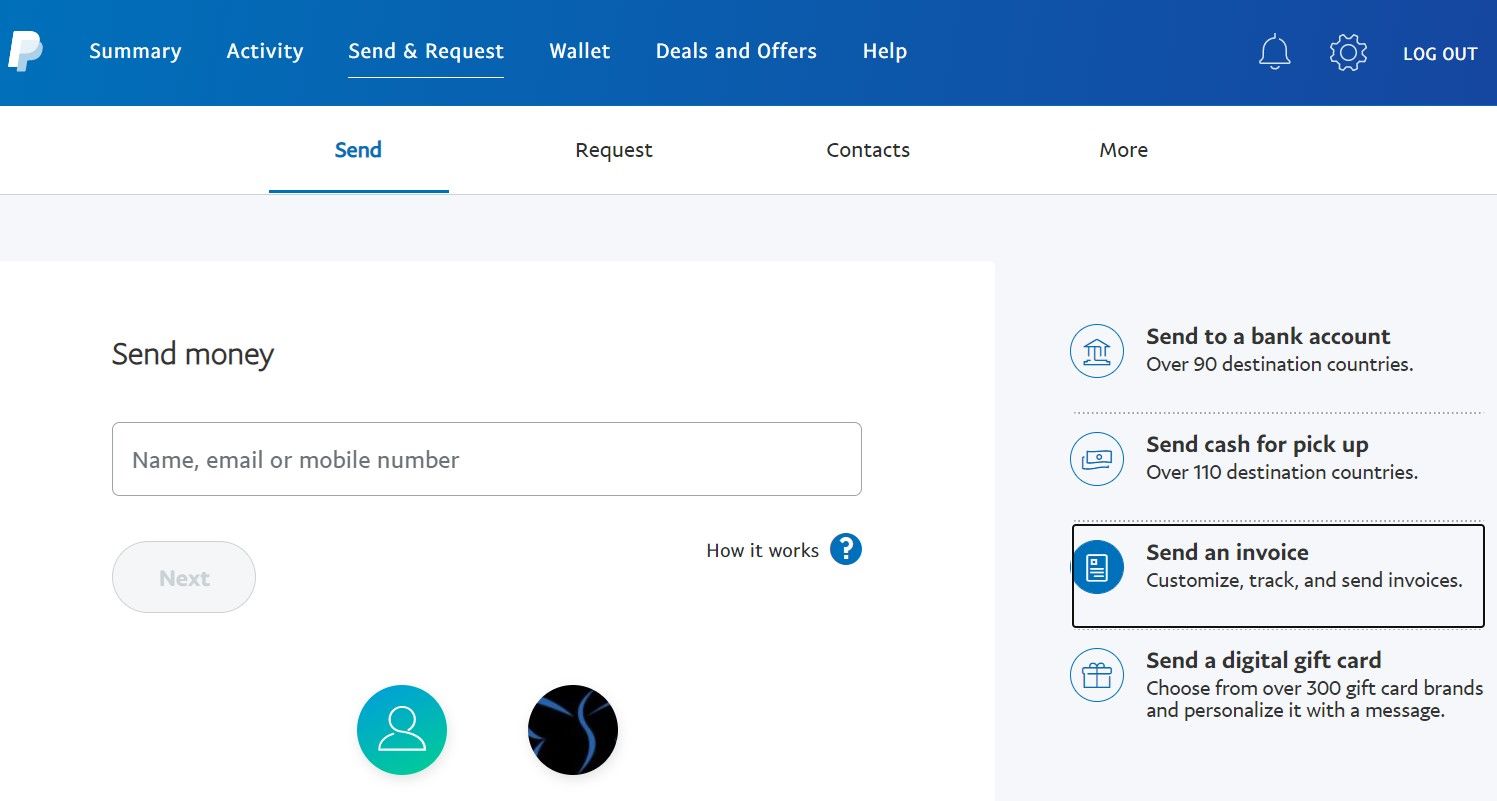This screenshot has width=1497, height=801.
Task: Go to the Summary page
Action: [135, 51]
